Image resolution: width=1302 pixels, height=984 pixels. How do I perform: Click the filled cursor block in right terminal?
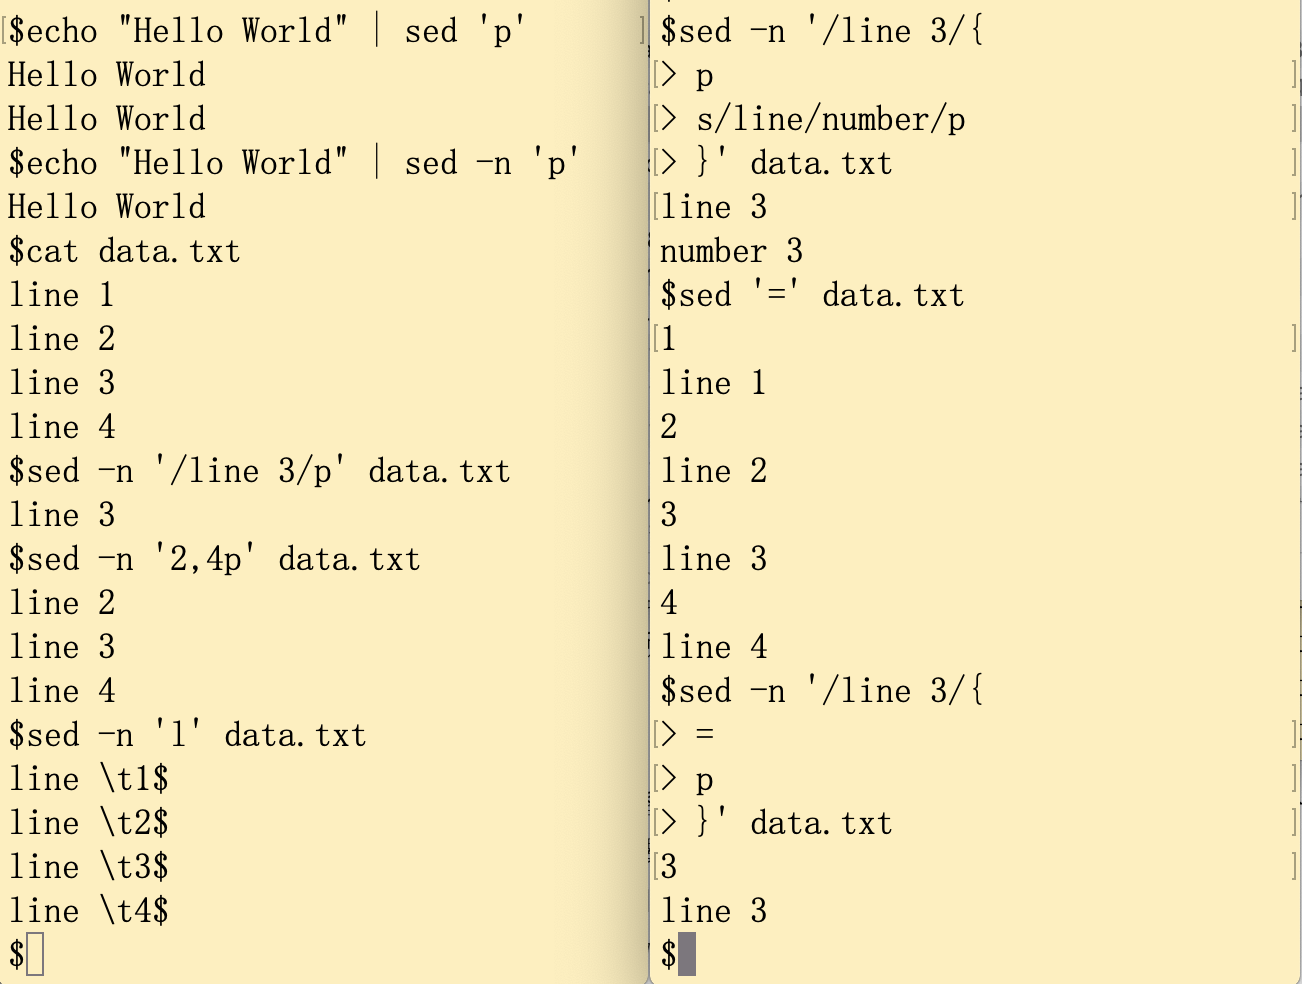click(x=686, y=954)
